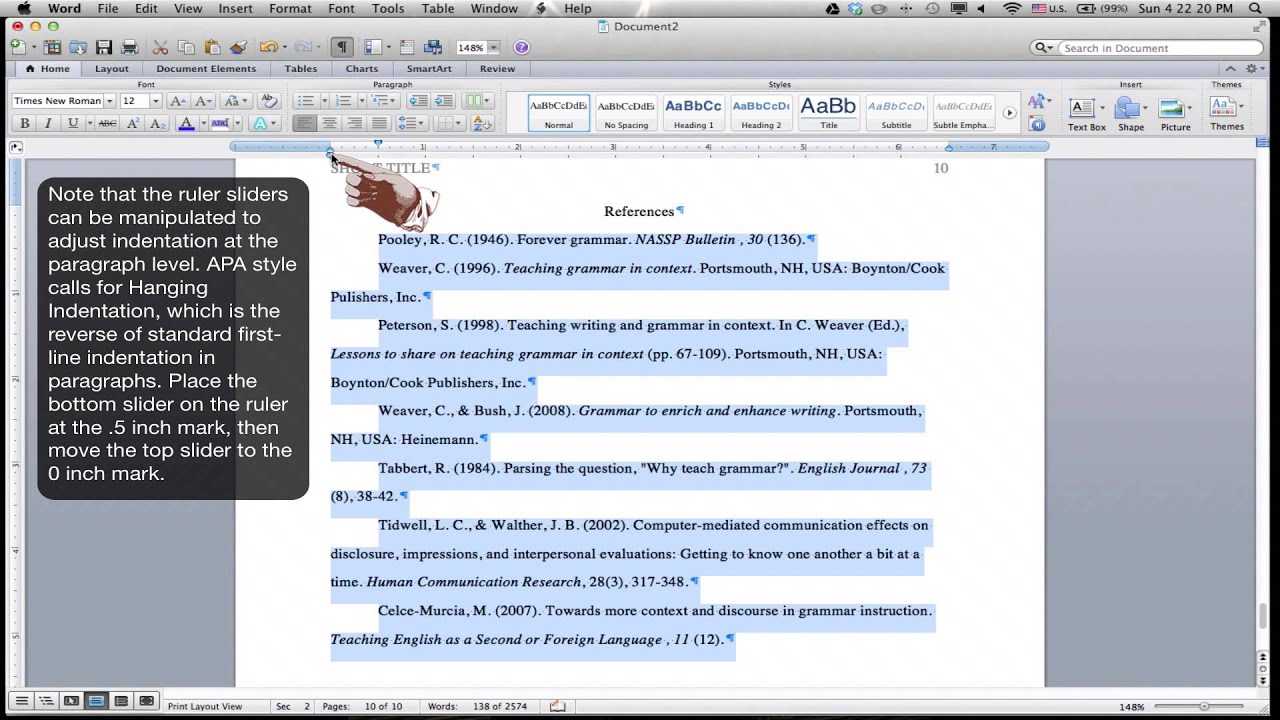
Task: Click the Print icon in the toolbar
Action: pos(128,47)
